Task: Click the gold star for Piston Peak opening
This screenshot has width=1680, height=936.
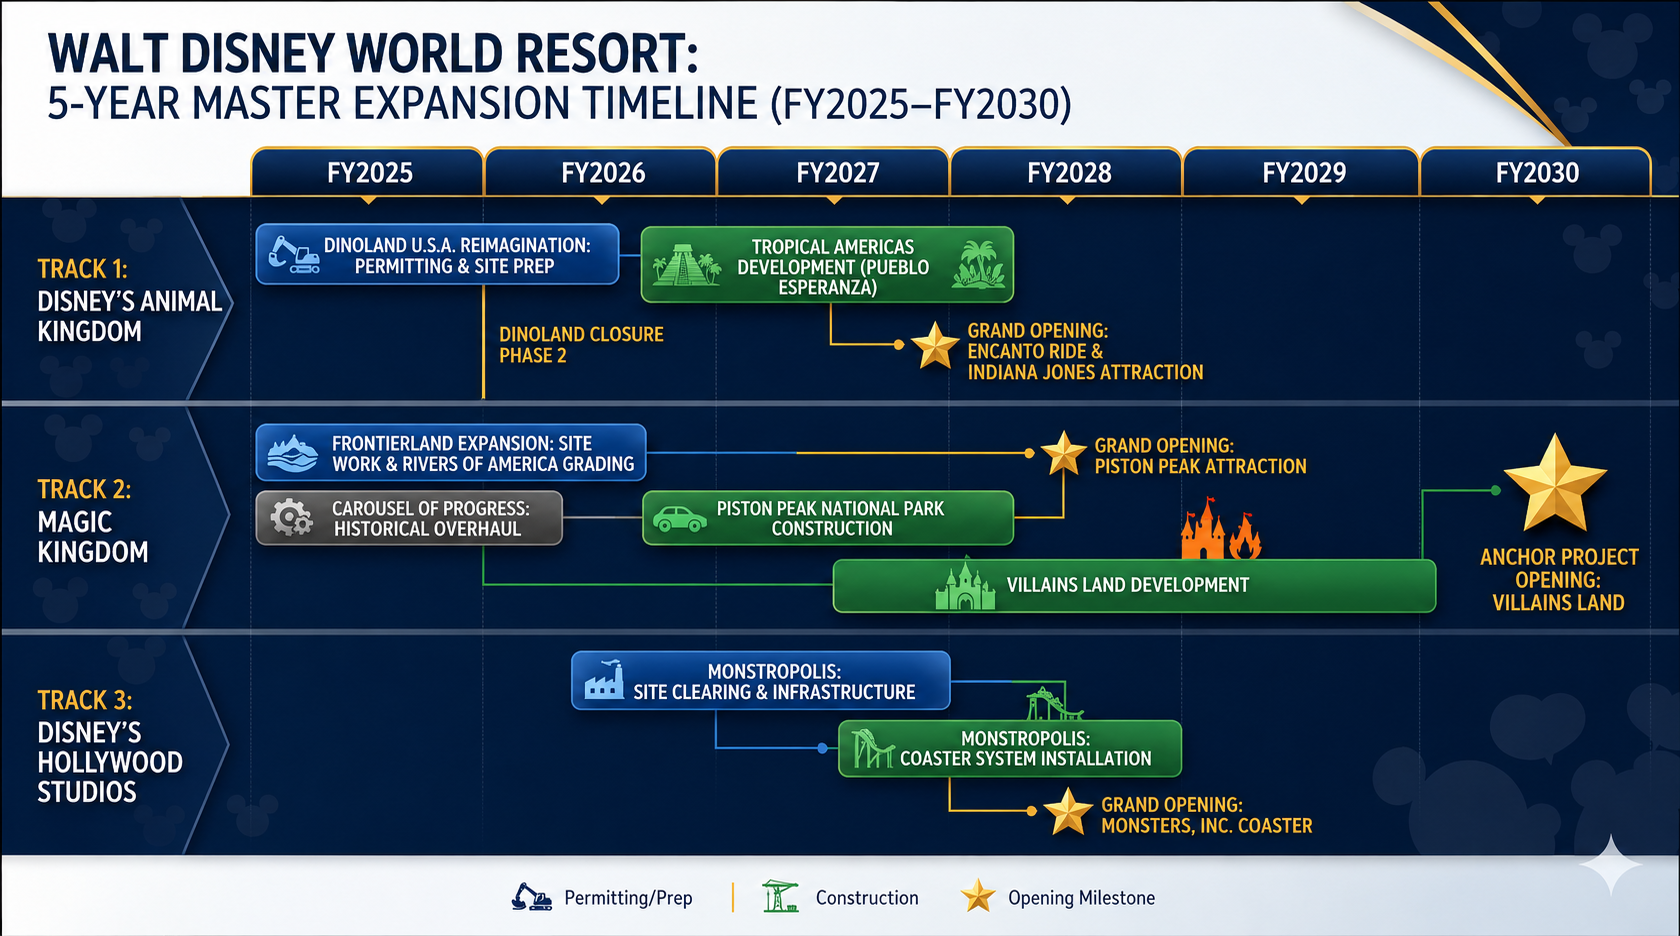Action: click(1064, 453)
